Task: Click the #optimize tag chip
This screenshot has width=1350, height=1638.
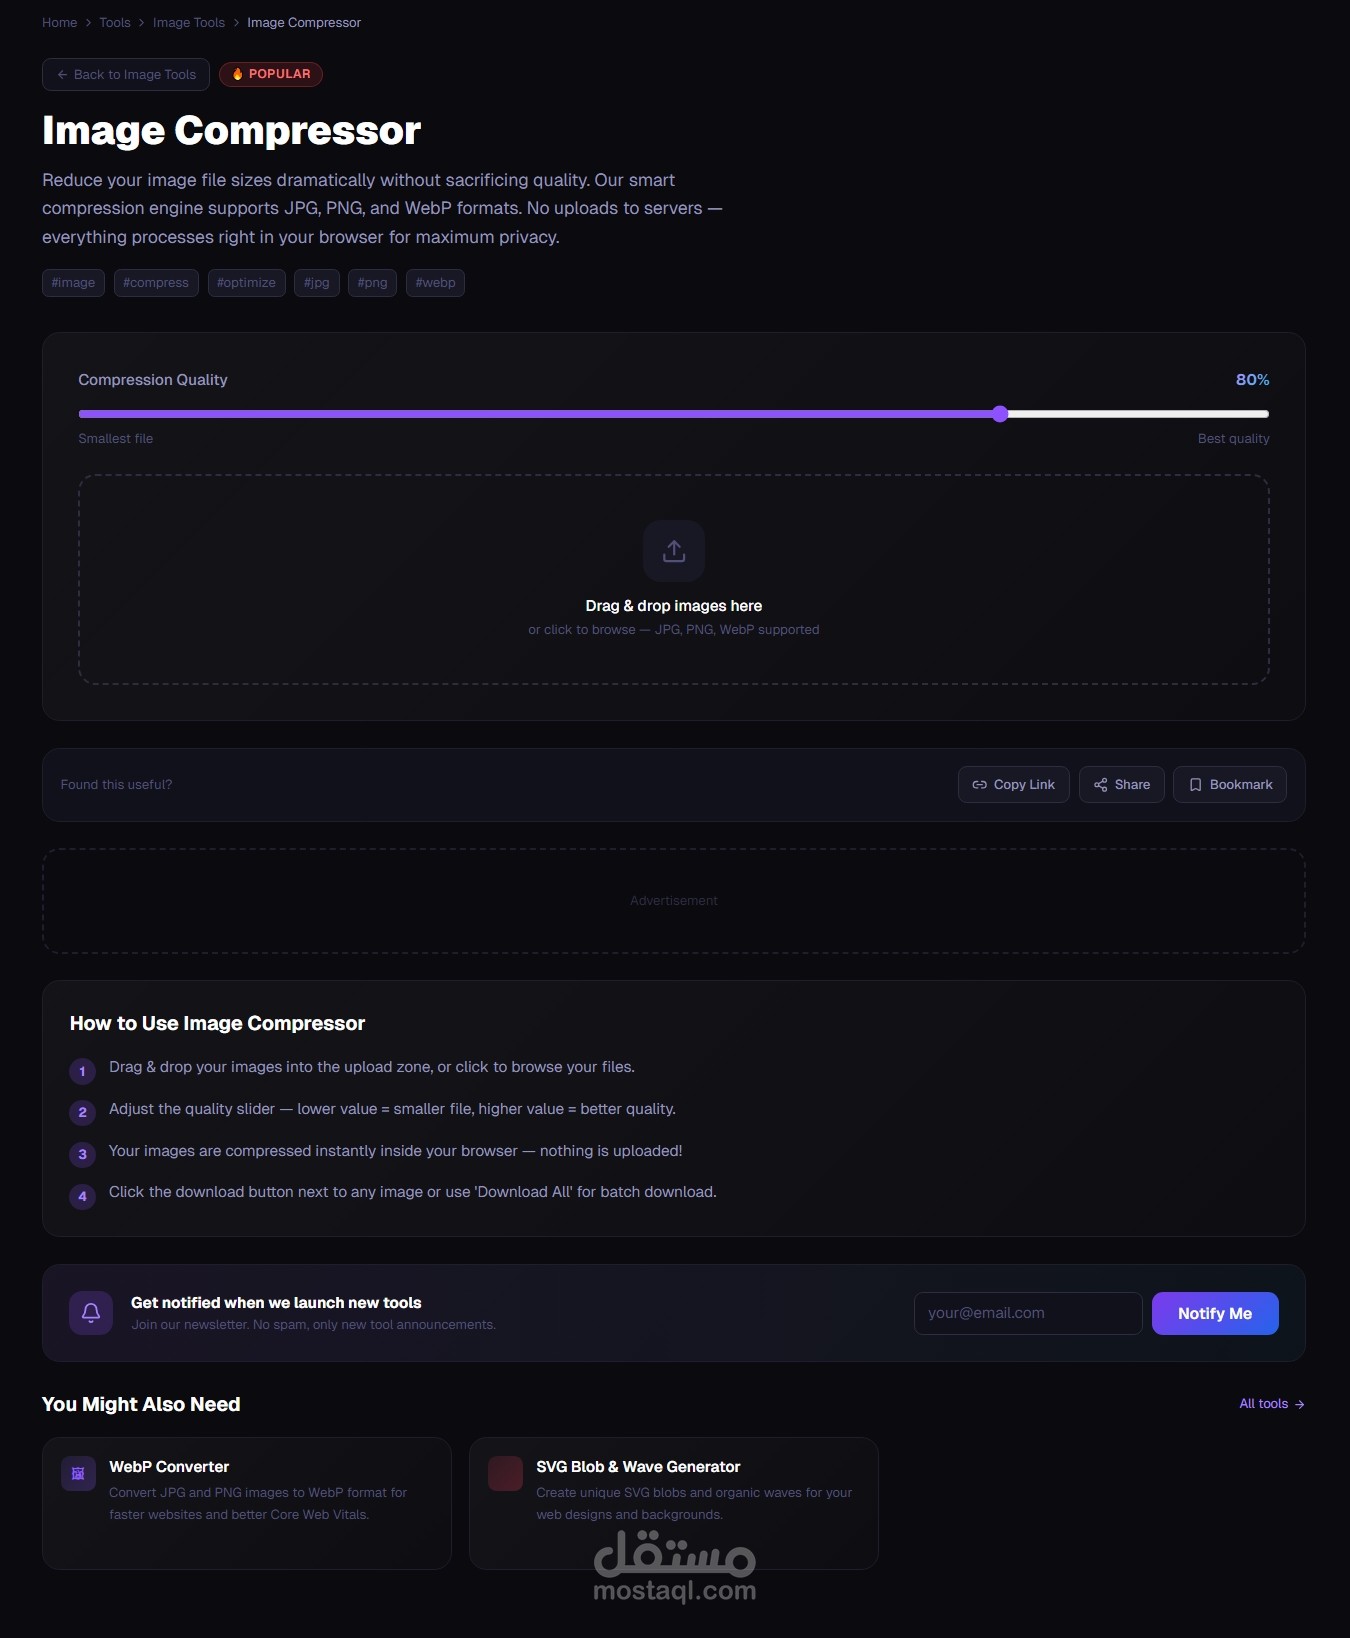Action: 246,283
